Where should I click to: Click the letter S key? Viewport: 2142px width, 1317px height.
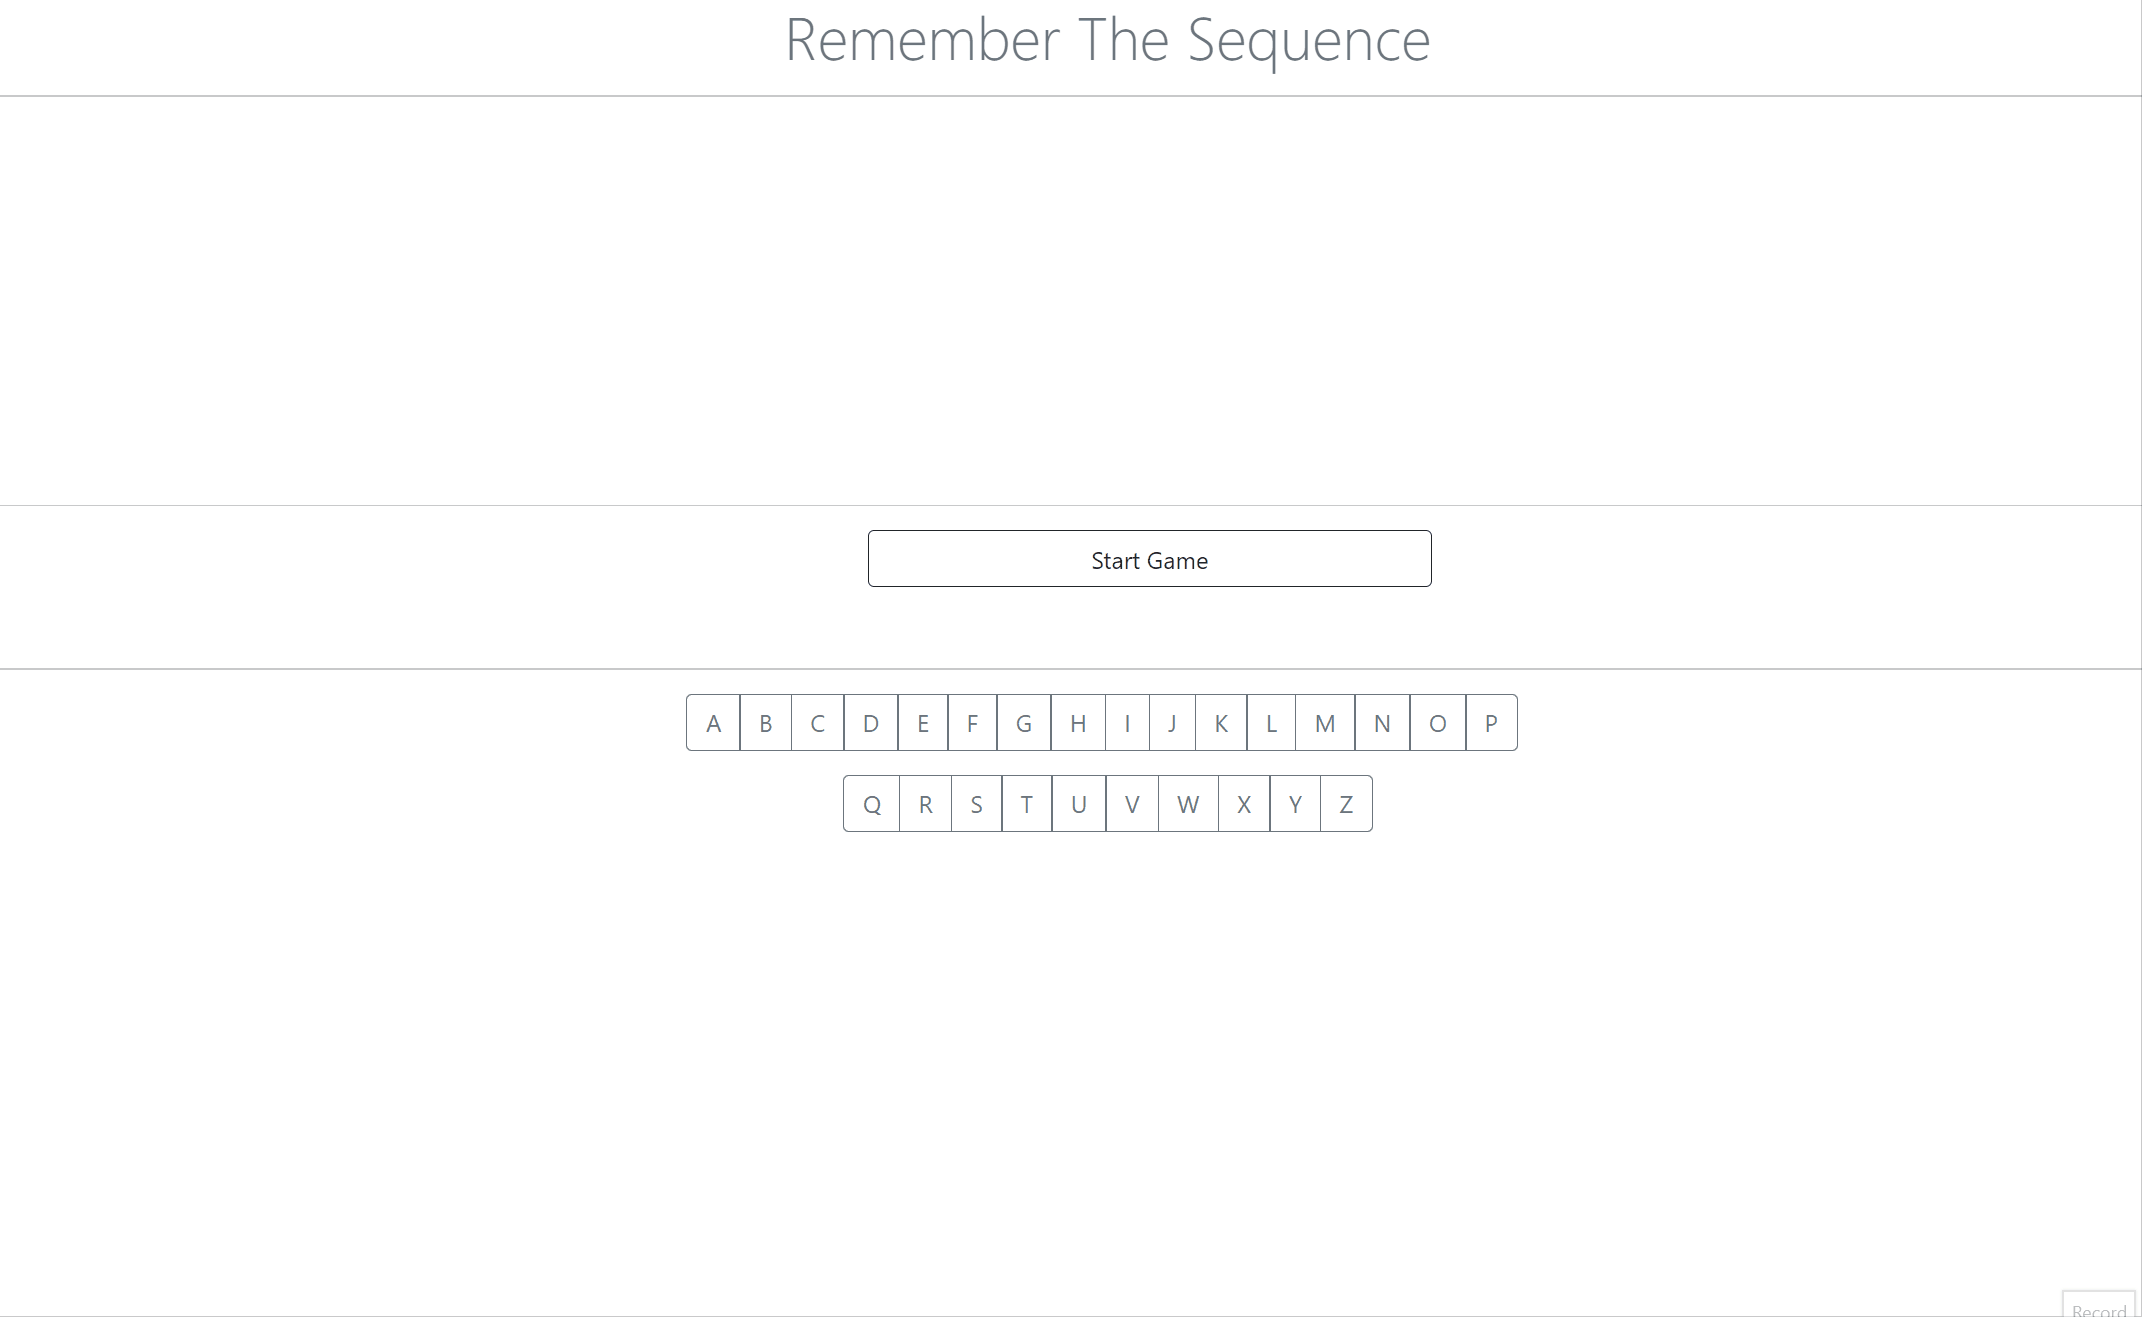pyautogui.click(x=977, y=804)
